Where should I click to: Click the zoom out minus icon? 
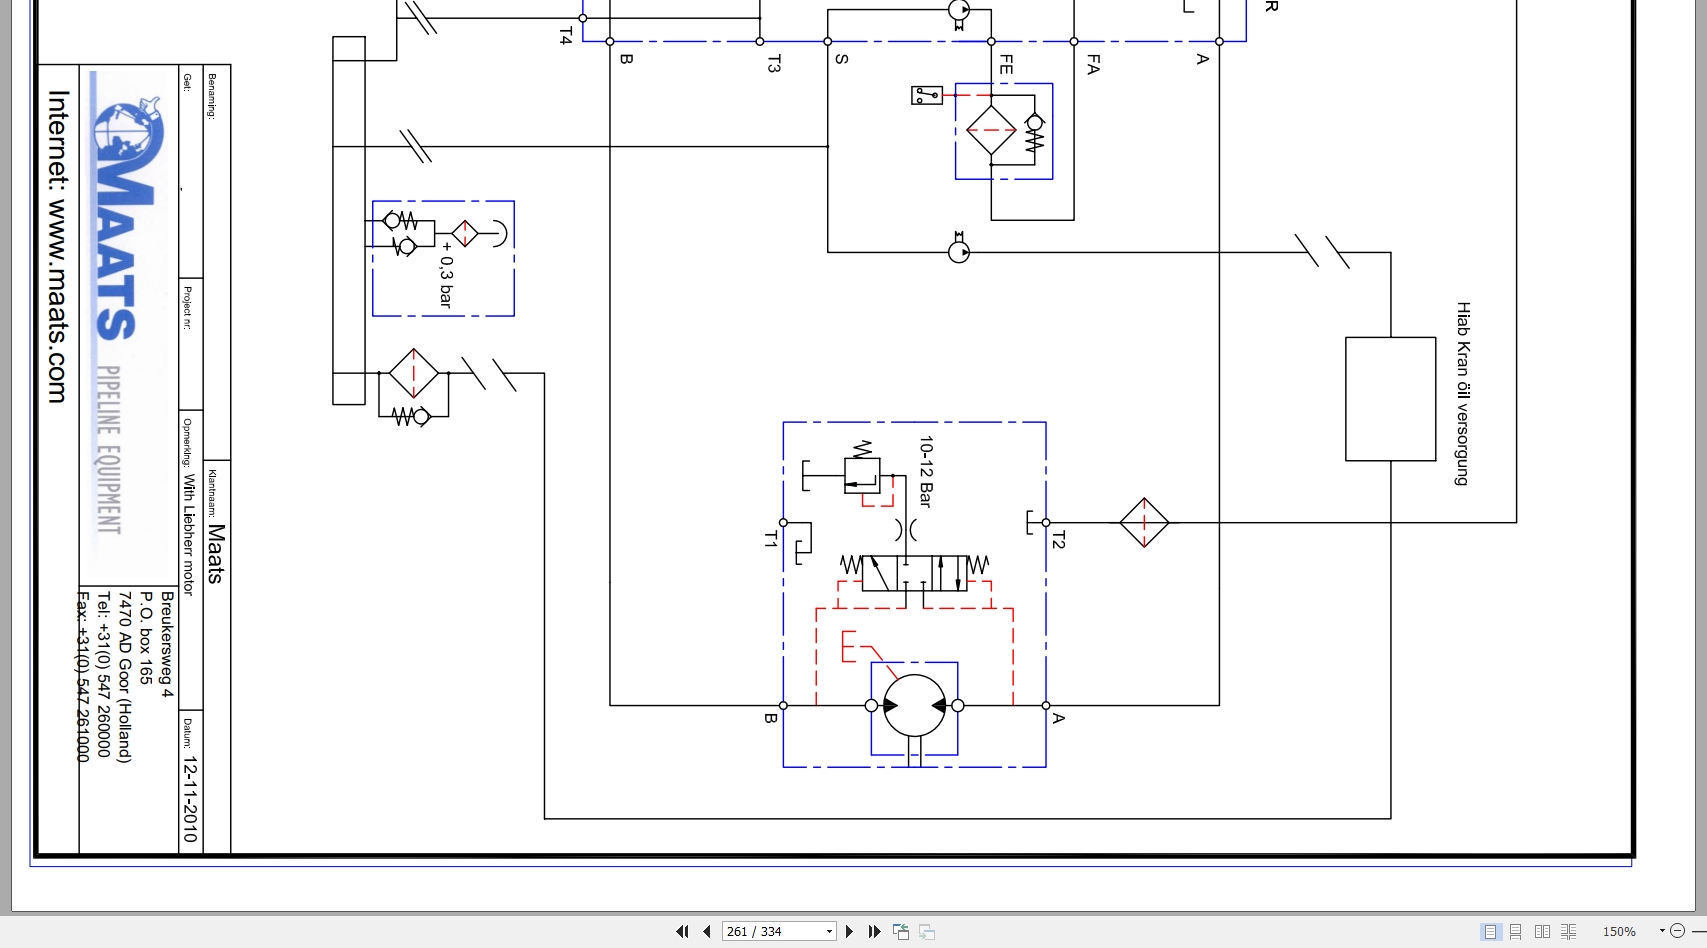coord(1678,931)
